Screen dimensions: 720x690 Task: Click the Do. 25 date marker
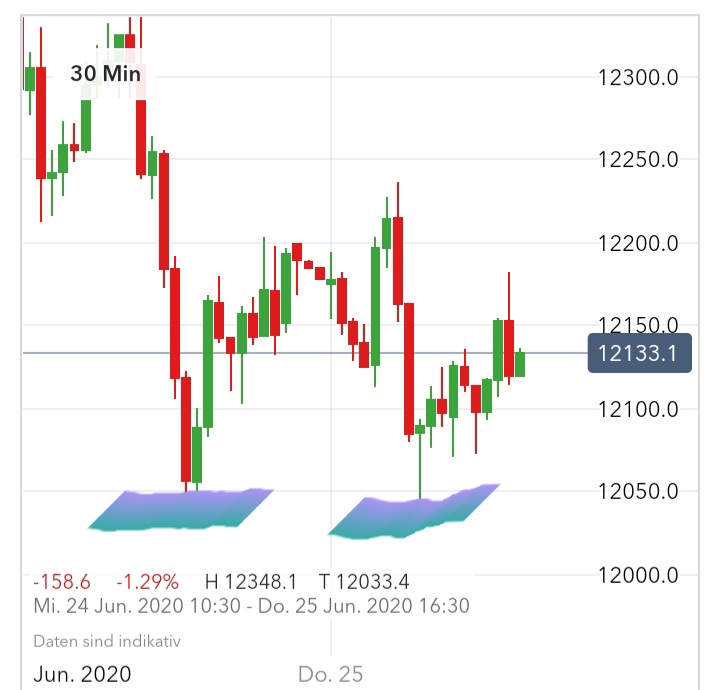click(x=330, y=675)
